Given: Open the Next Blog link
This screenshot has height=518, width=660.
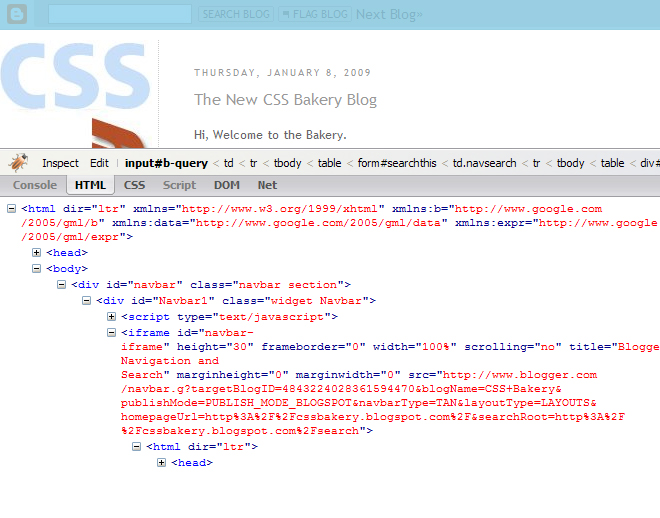Looking at the screenshot, I should pos(389,14).
